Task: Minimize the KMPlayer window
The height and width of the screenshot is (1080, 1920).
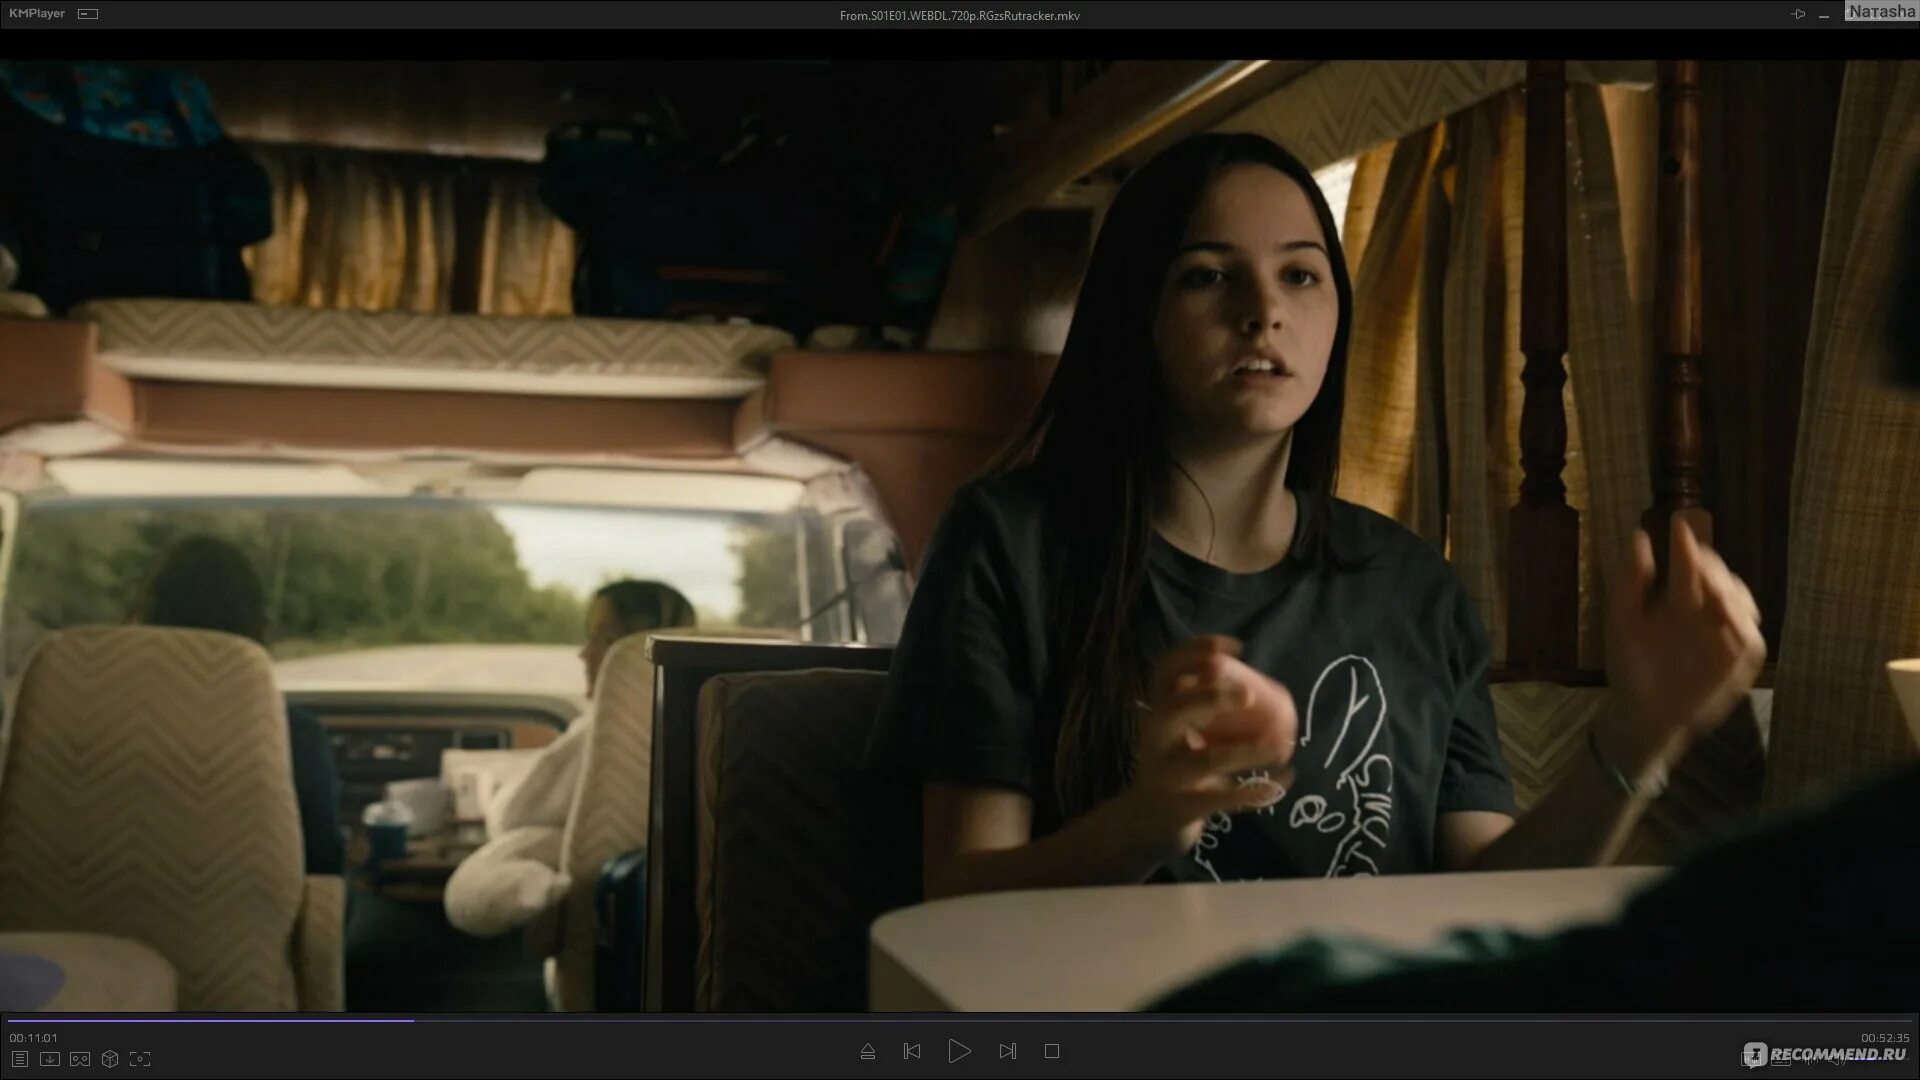Action: (1824, 15)
